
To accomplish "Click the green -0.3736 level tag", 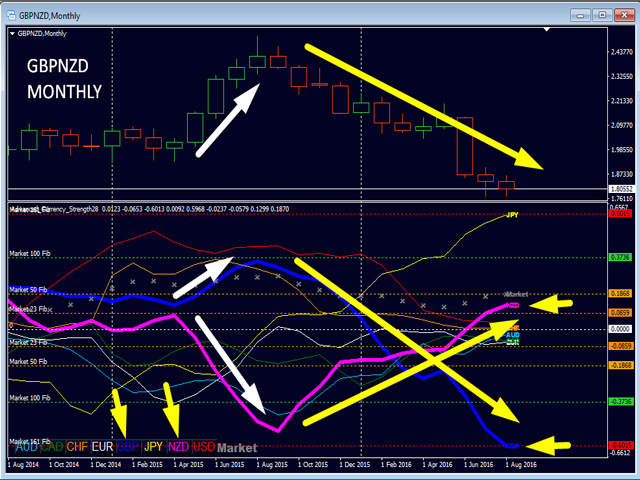I will point(620,402).
